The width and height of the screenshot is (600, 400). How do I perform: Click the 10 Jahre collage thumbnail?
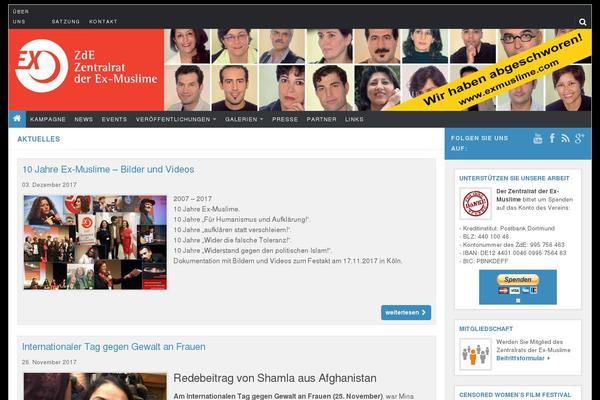[95, 242]
